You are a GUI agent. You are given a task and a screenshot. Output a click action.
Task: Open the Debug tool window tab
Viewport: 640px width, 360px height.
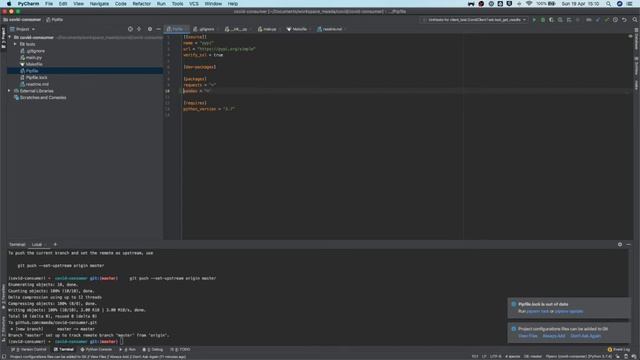(153, 349)
